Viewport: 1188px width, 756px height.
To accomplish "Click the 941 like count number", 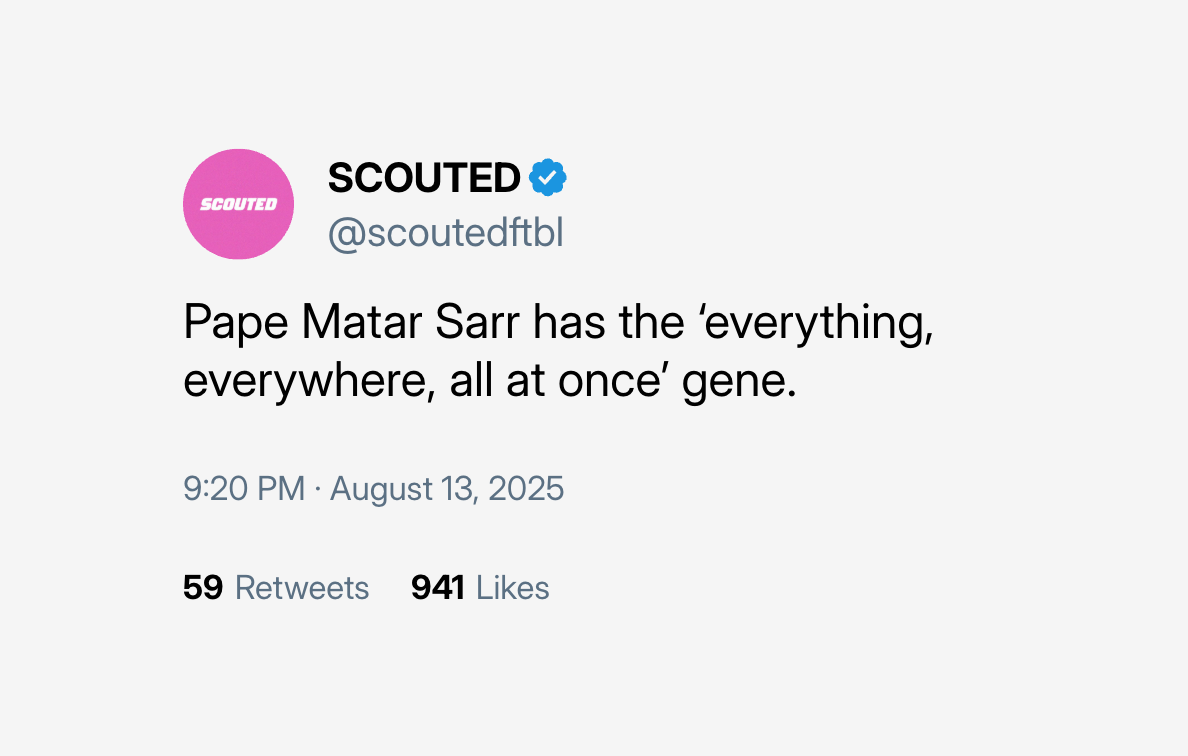I will [437, 588].
